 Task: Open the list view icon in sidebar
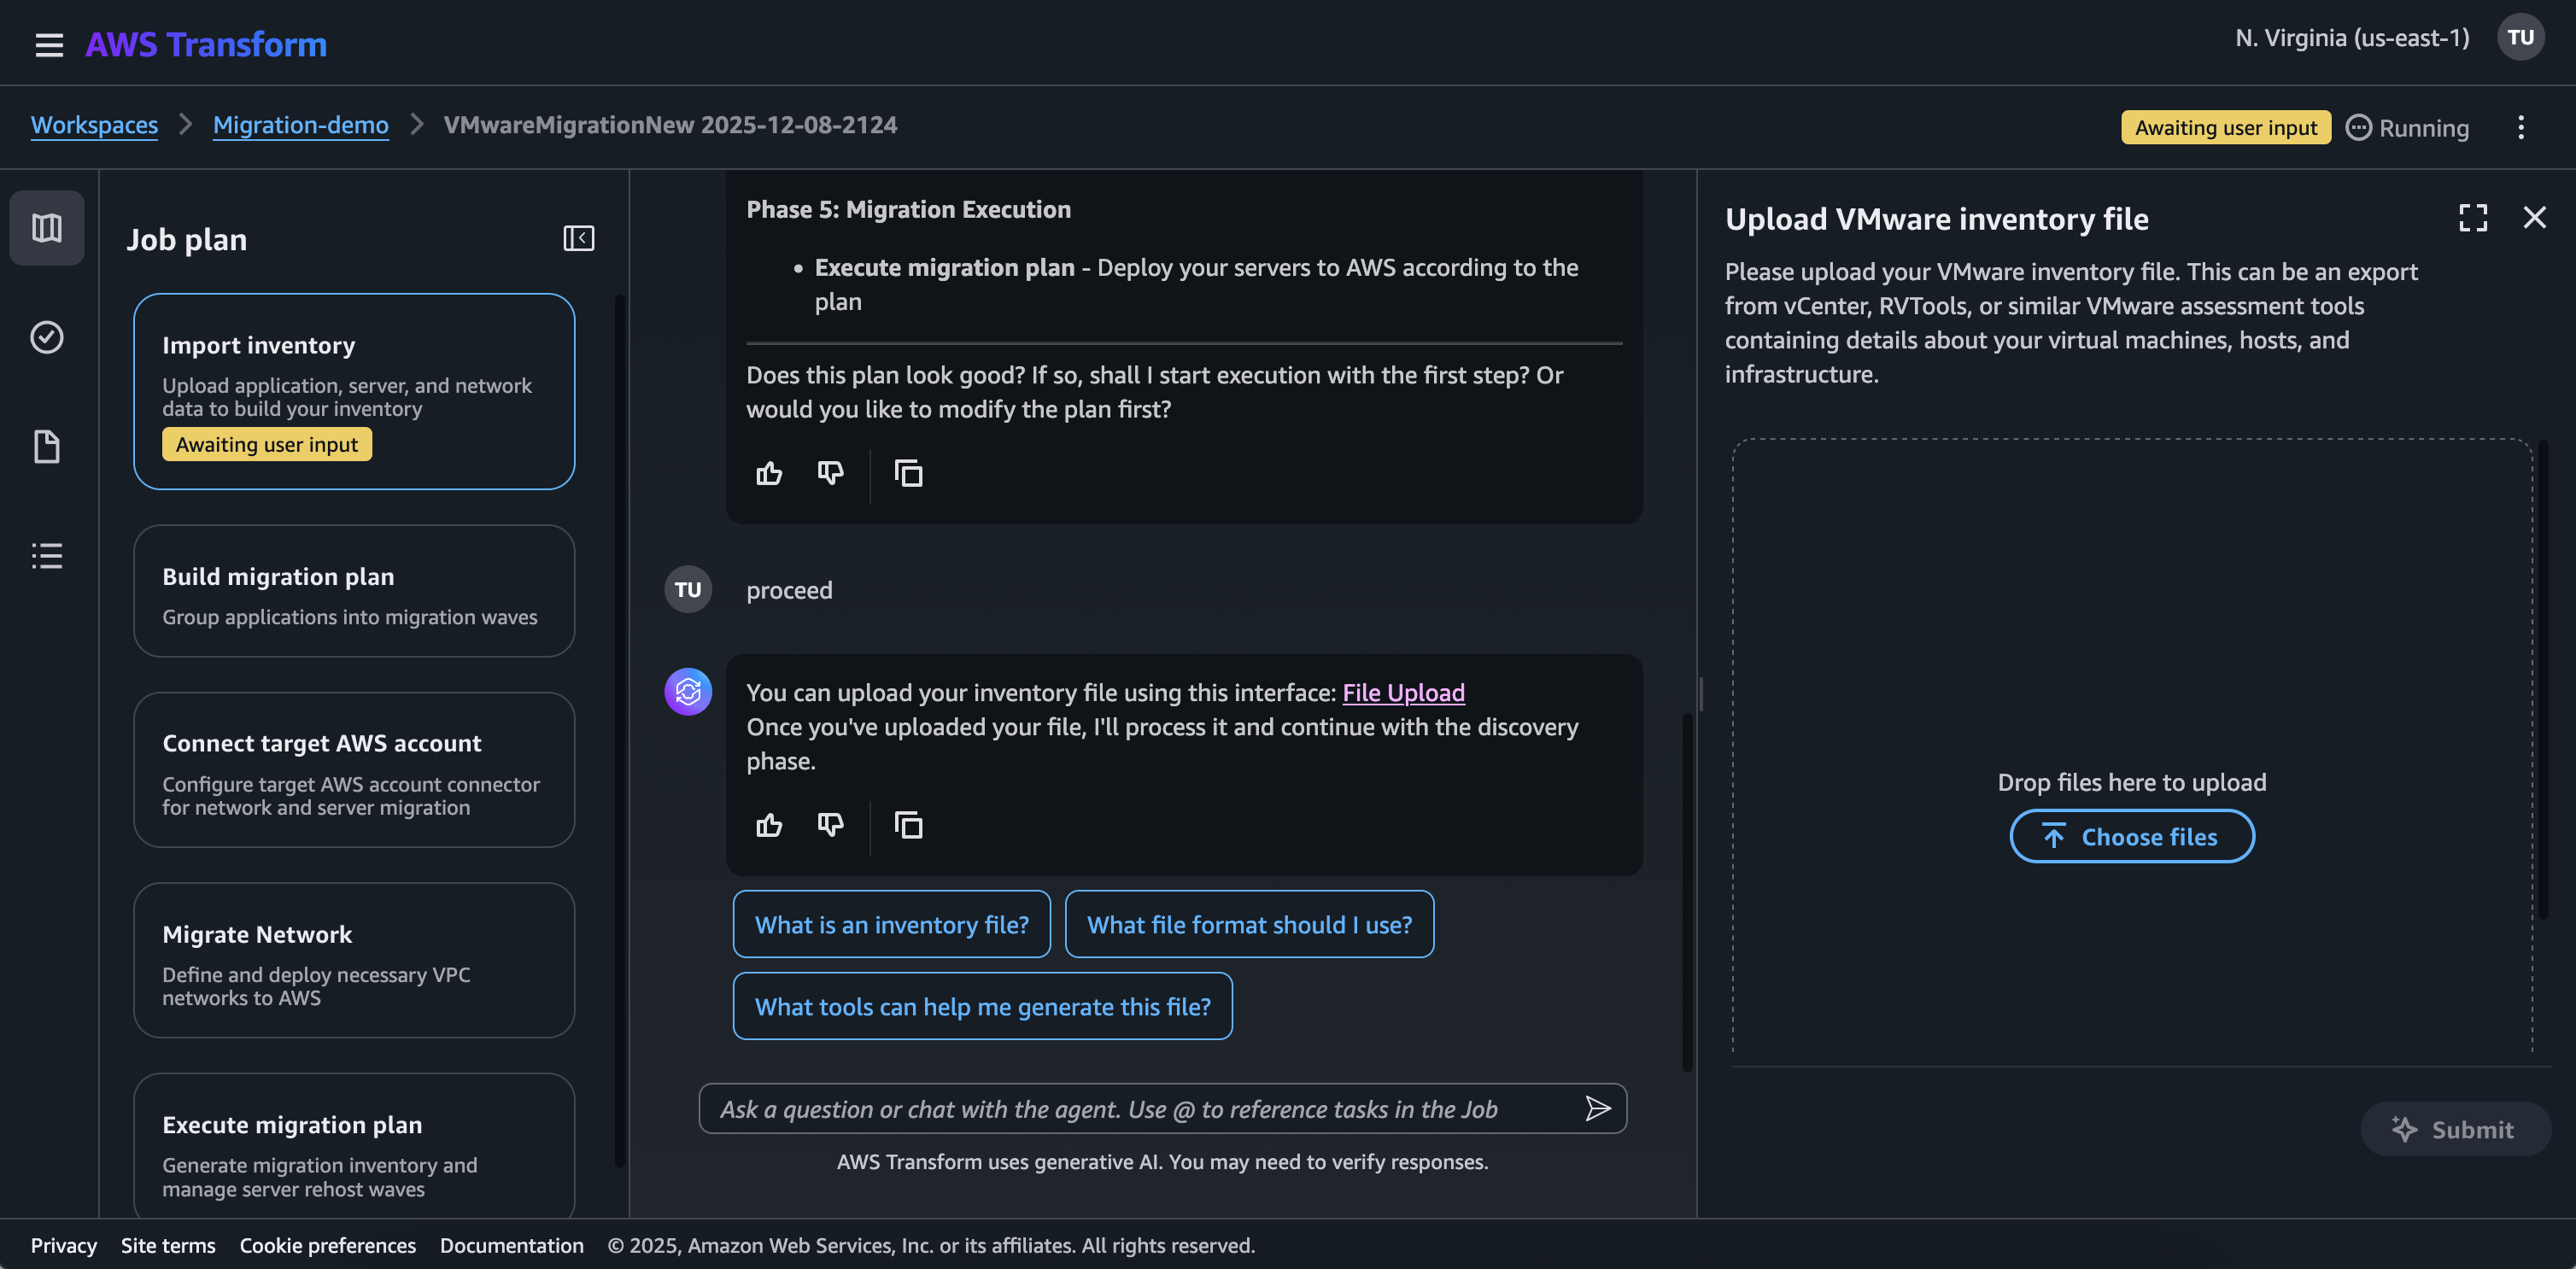46,556
